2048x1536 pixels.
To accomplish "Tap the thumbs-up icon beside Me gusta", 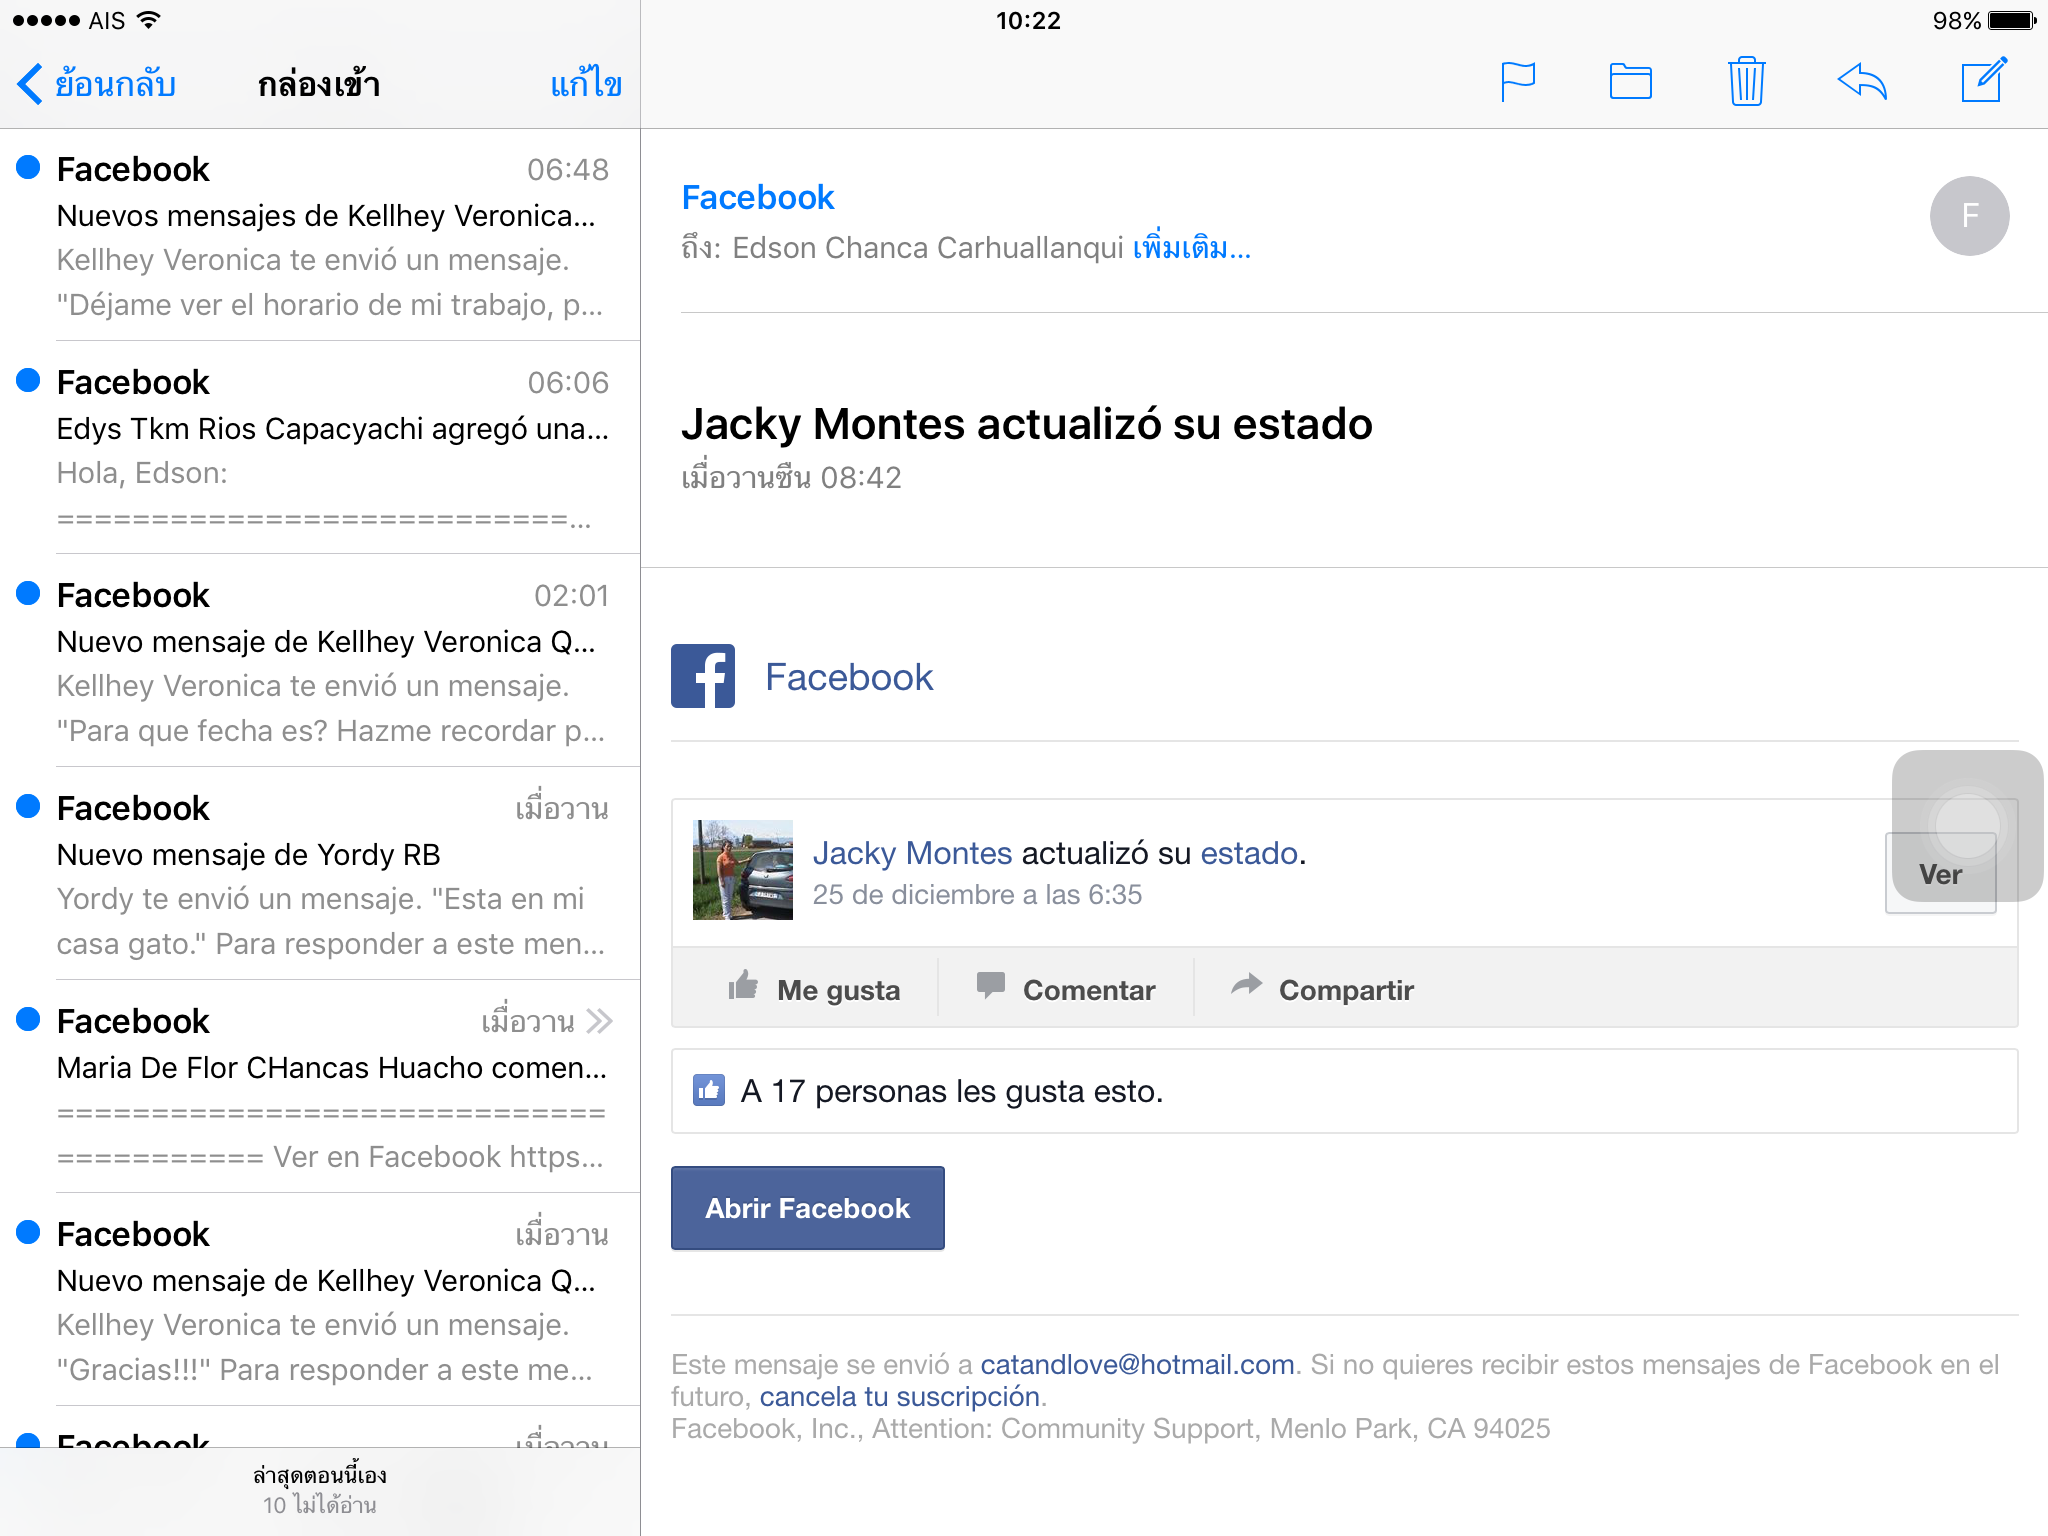I will 743,987.
